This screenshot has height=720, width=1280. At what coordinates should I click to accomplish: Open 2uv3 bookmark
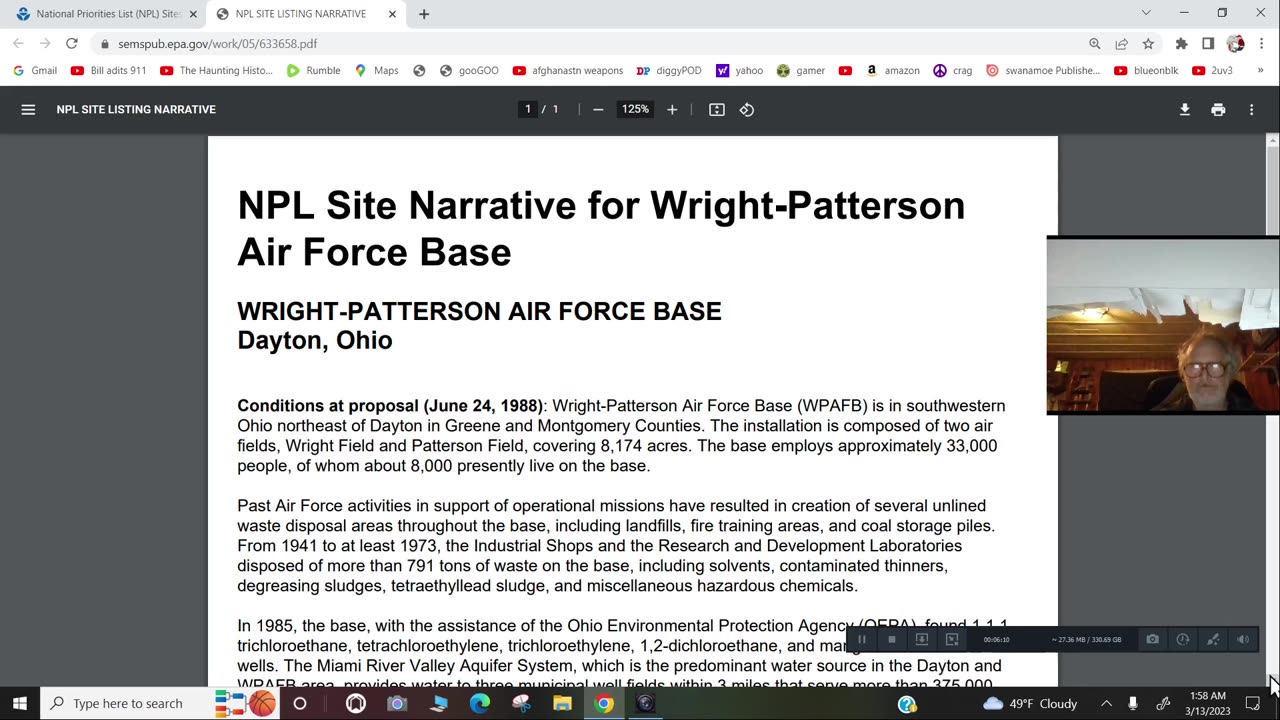(x=1212, y=70)
